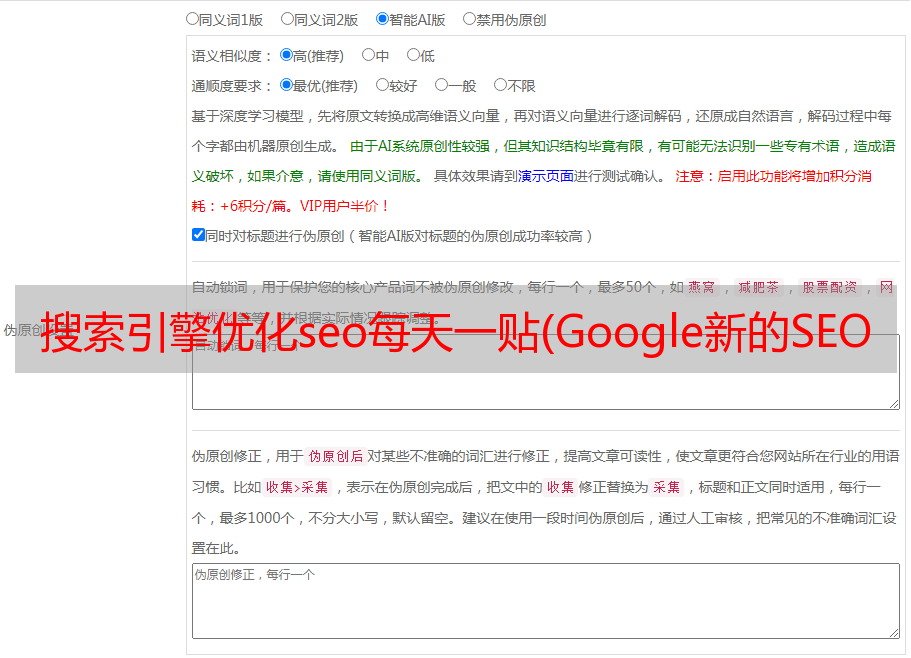Click the 燕窝 example keyword
This screenshot has width=911, height=658.
click(701, 287)
